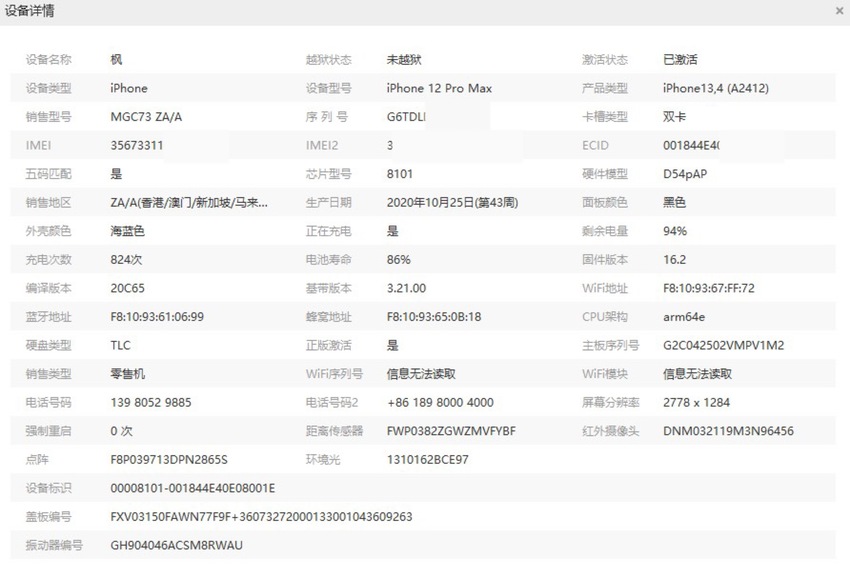This screenshot has height=578, width=850.
Task: Click the 设备名称 label
Action: click(48, 60)
